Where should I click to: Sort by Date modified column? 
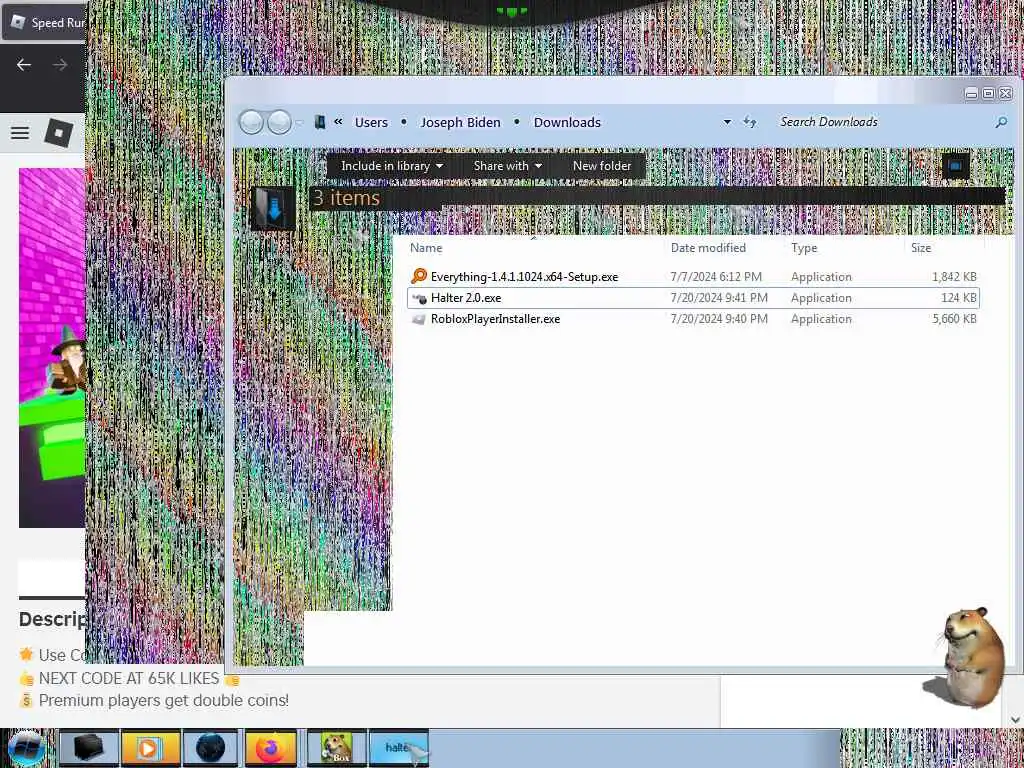(708, 248)
